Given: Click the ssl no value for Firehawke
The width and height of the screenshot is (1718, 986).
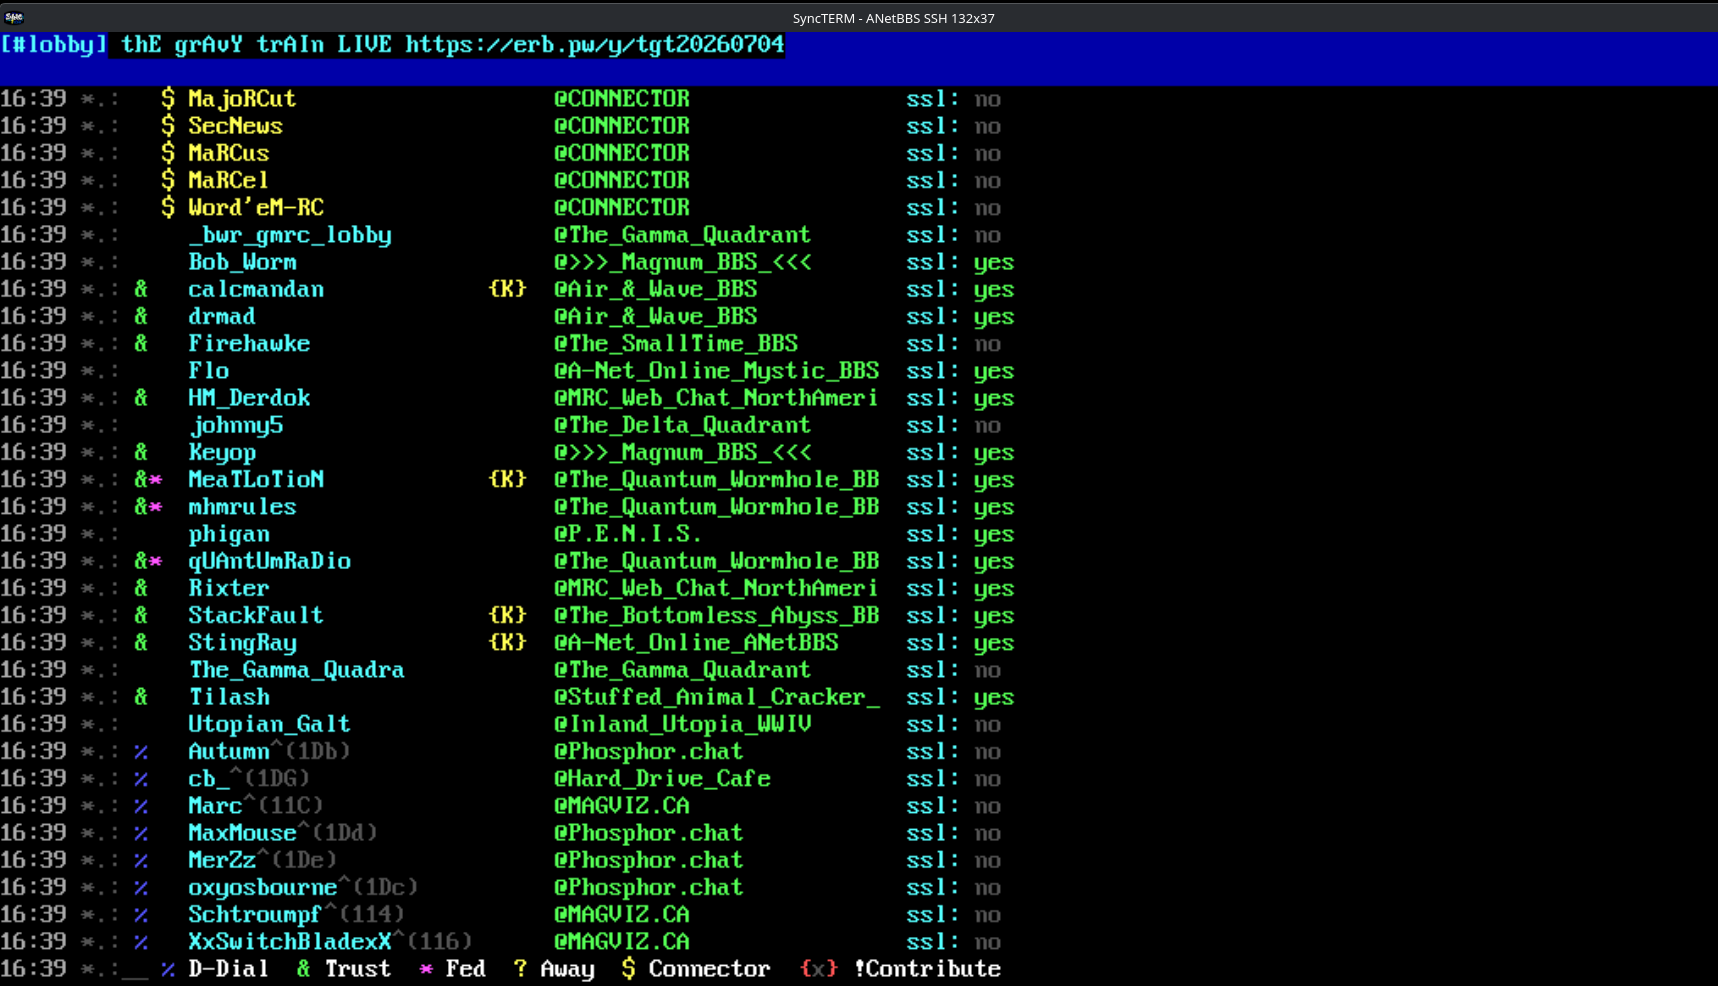Looking at the screenshot, I should pyautogui.click(x=987, y=343).
